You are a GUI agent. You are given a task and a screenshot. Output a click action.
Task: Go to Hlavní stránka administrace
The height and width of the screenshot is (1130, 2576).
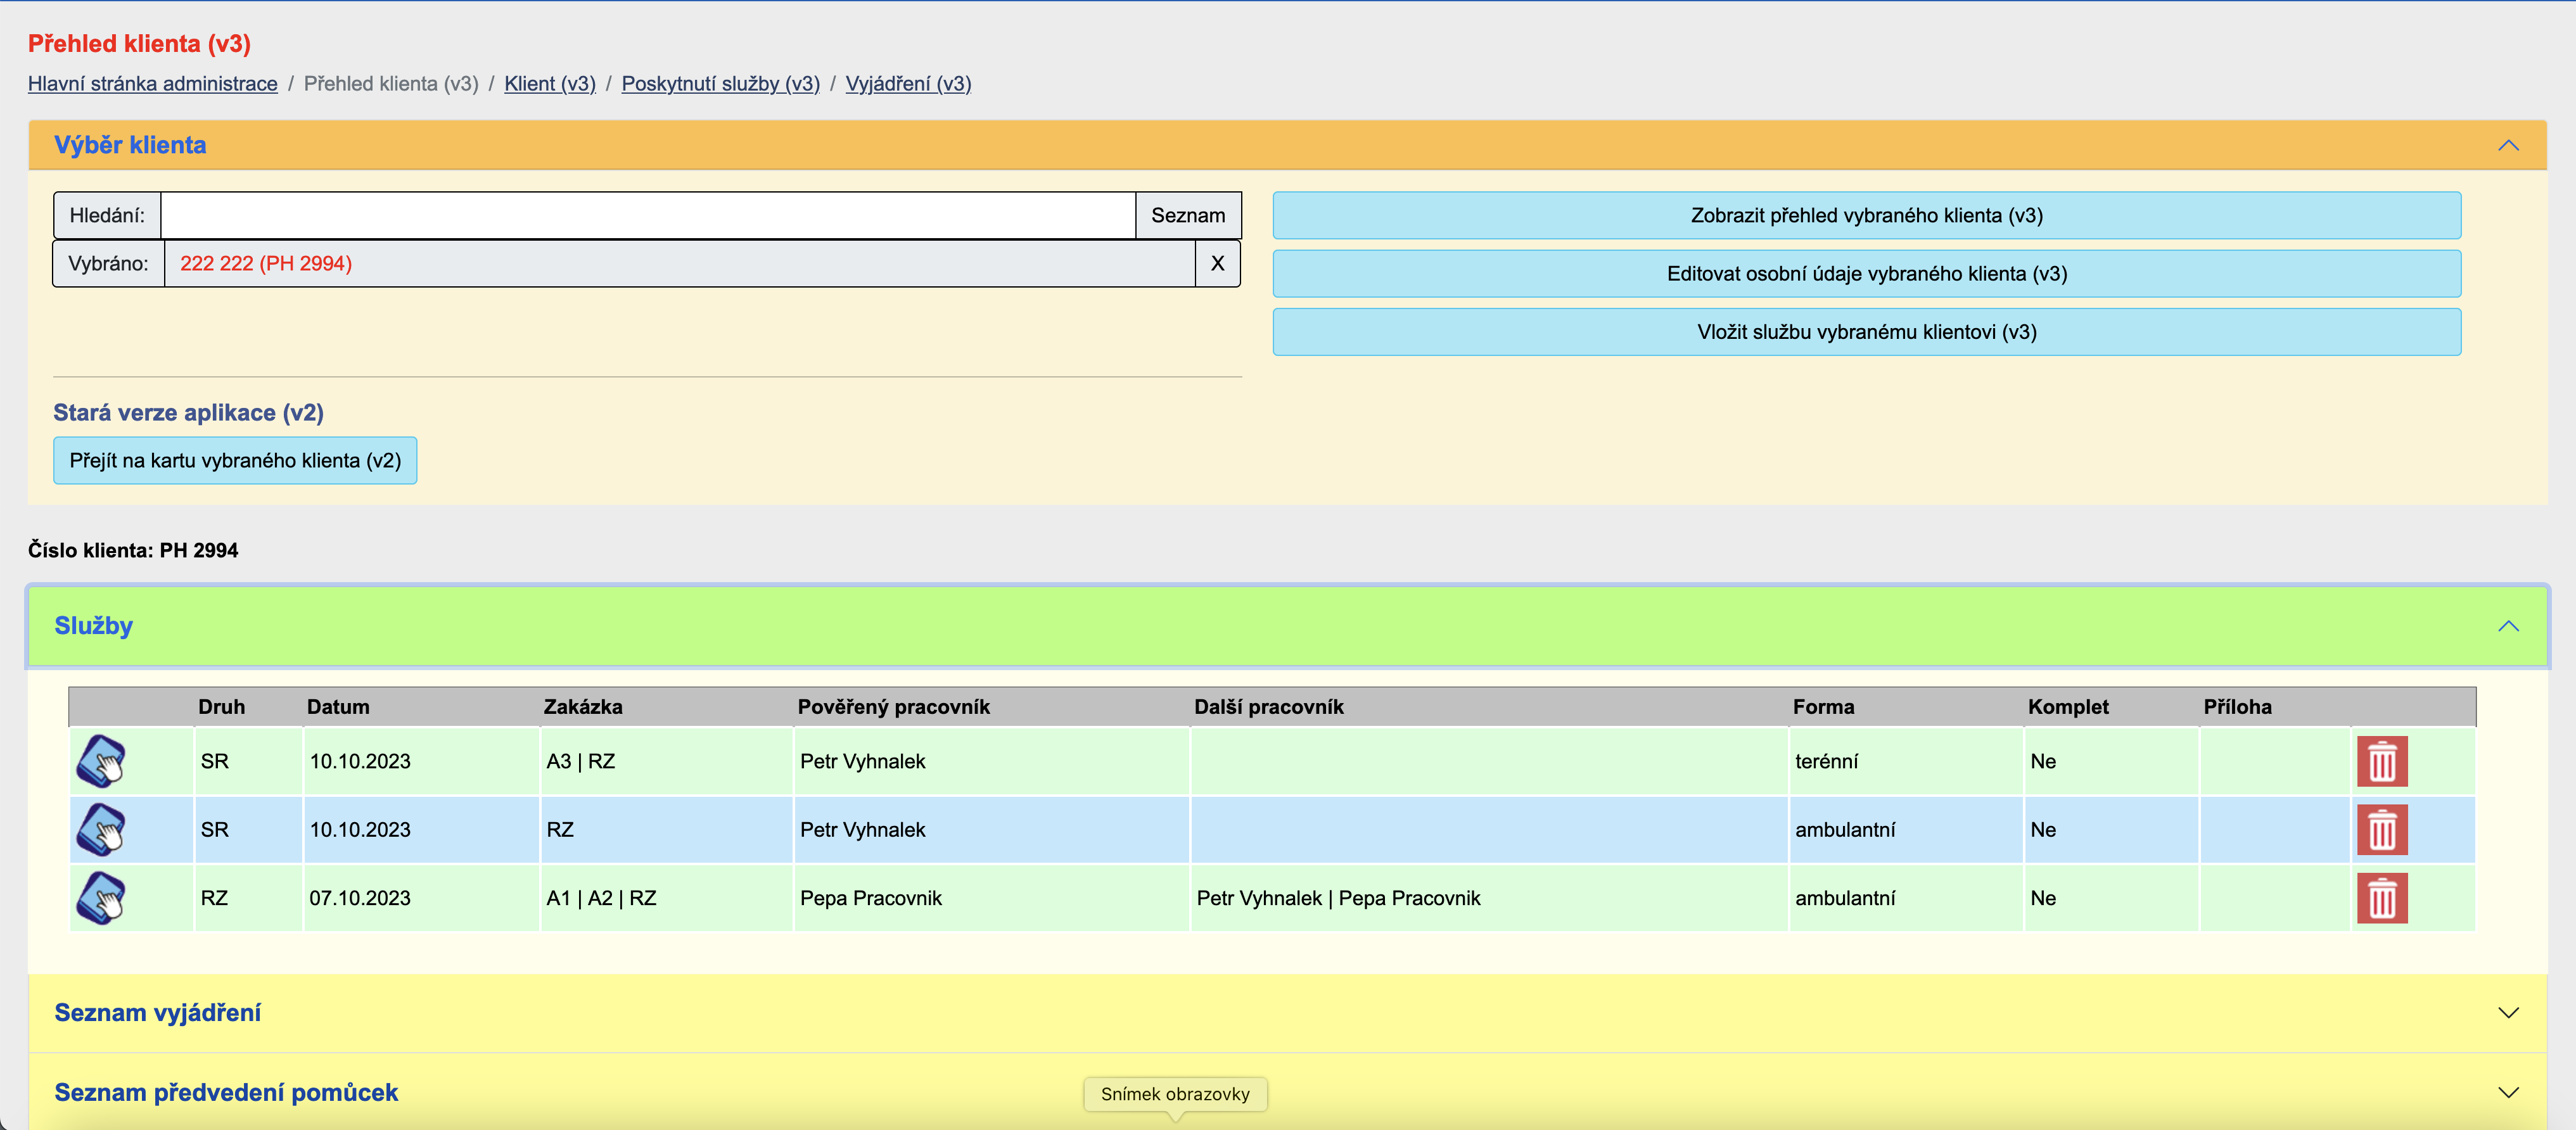click(x=152, y=84)
